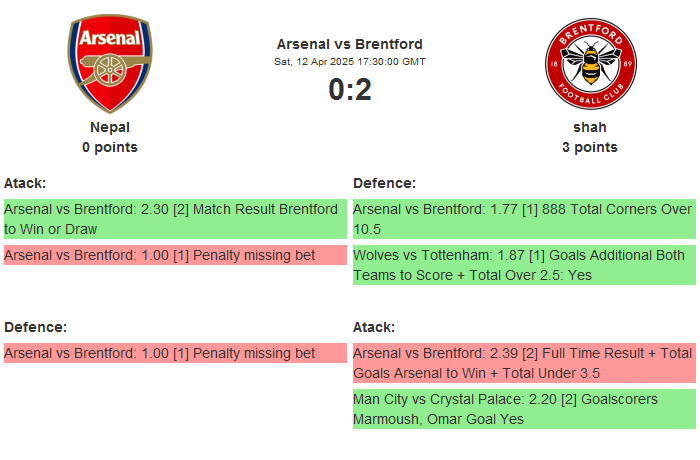Image resolution: width=700 pixels, height=460 pixels.
Task: Click the 3 points label
Action: pos(590,147)
